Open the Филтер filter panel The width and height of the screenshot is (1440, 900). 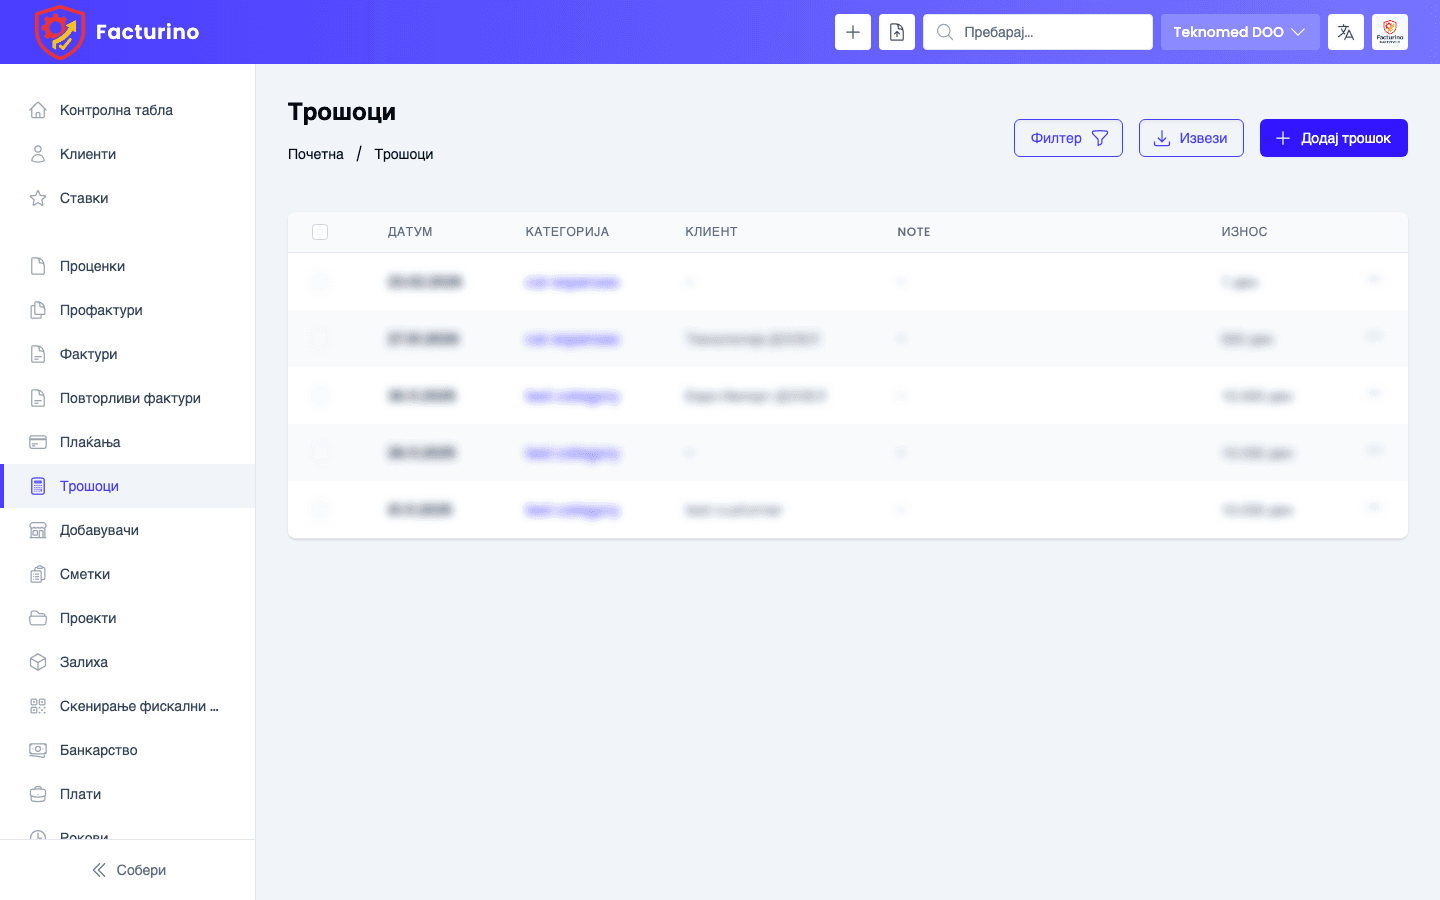coord(1068,138)
